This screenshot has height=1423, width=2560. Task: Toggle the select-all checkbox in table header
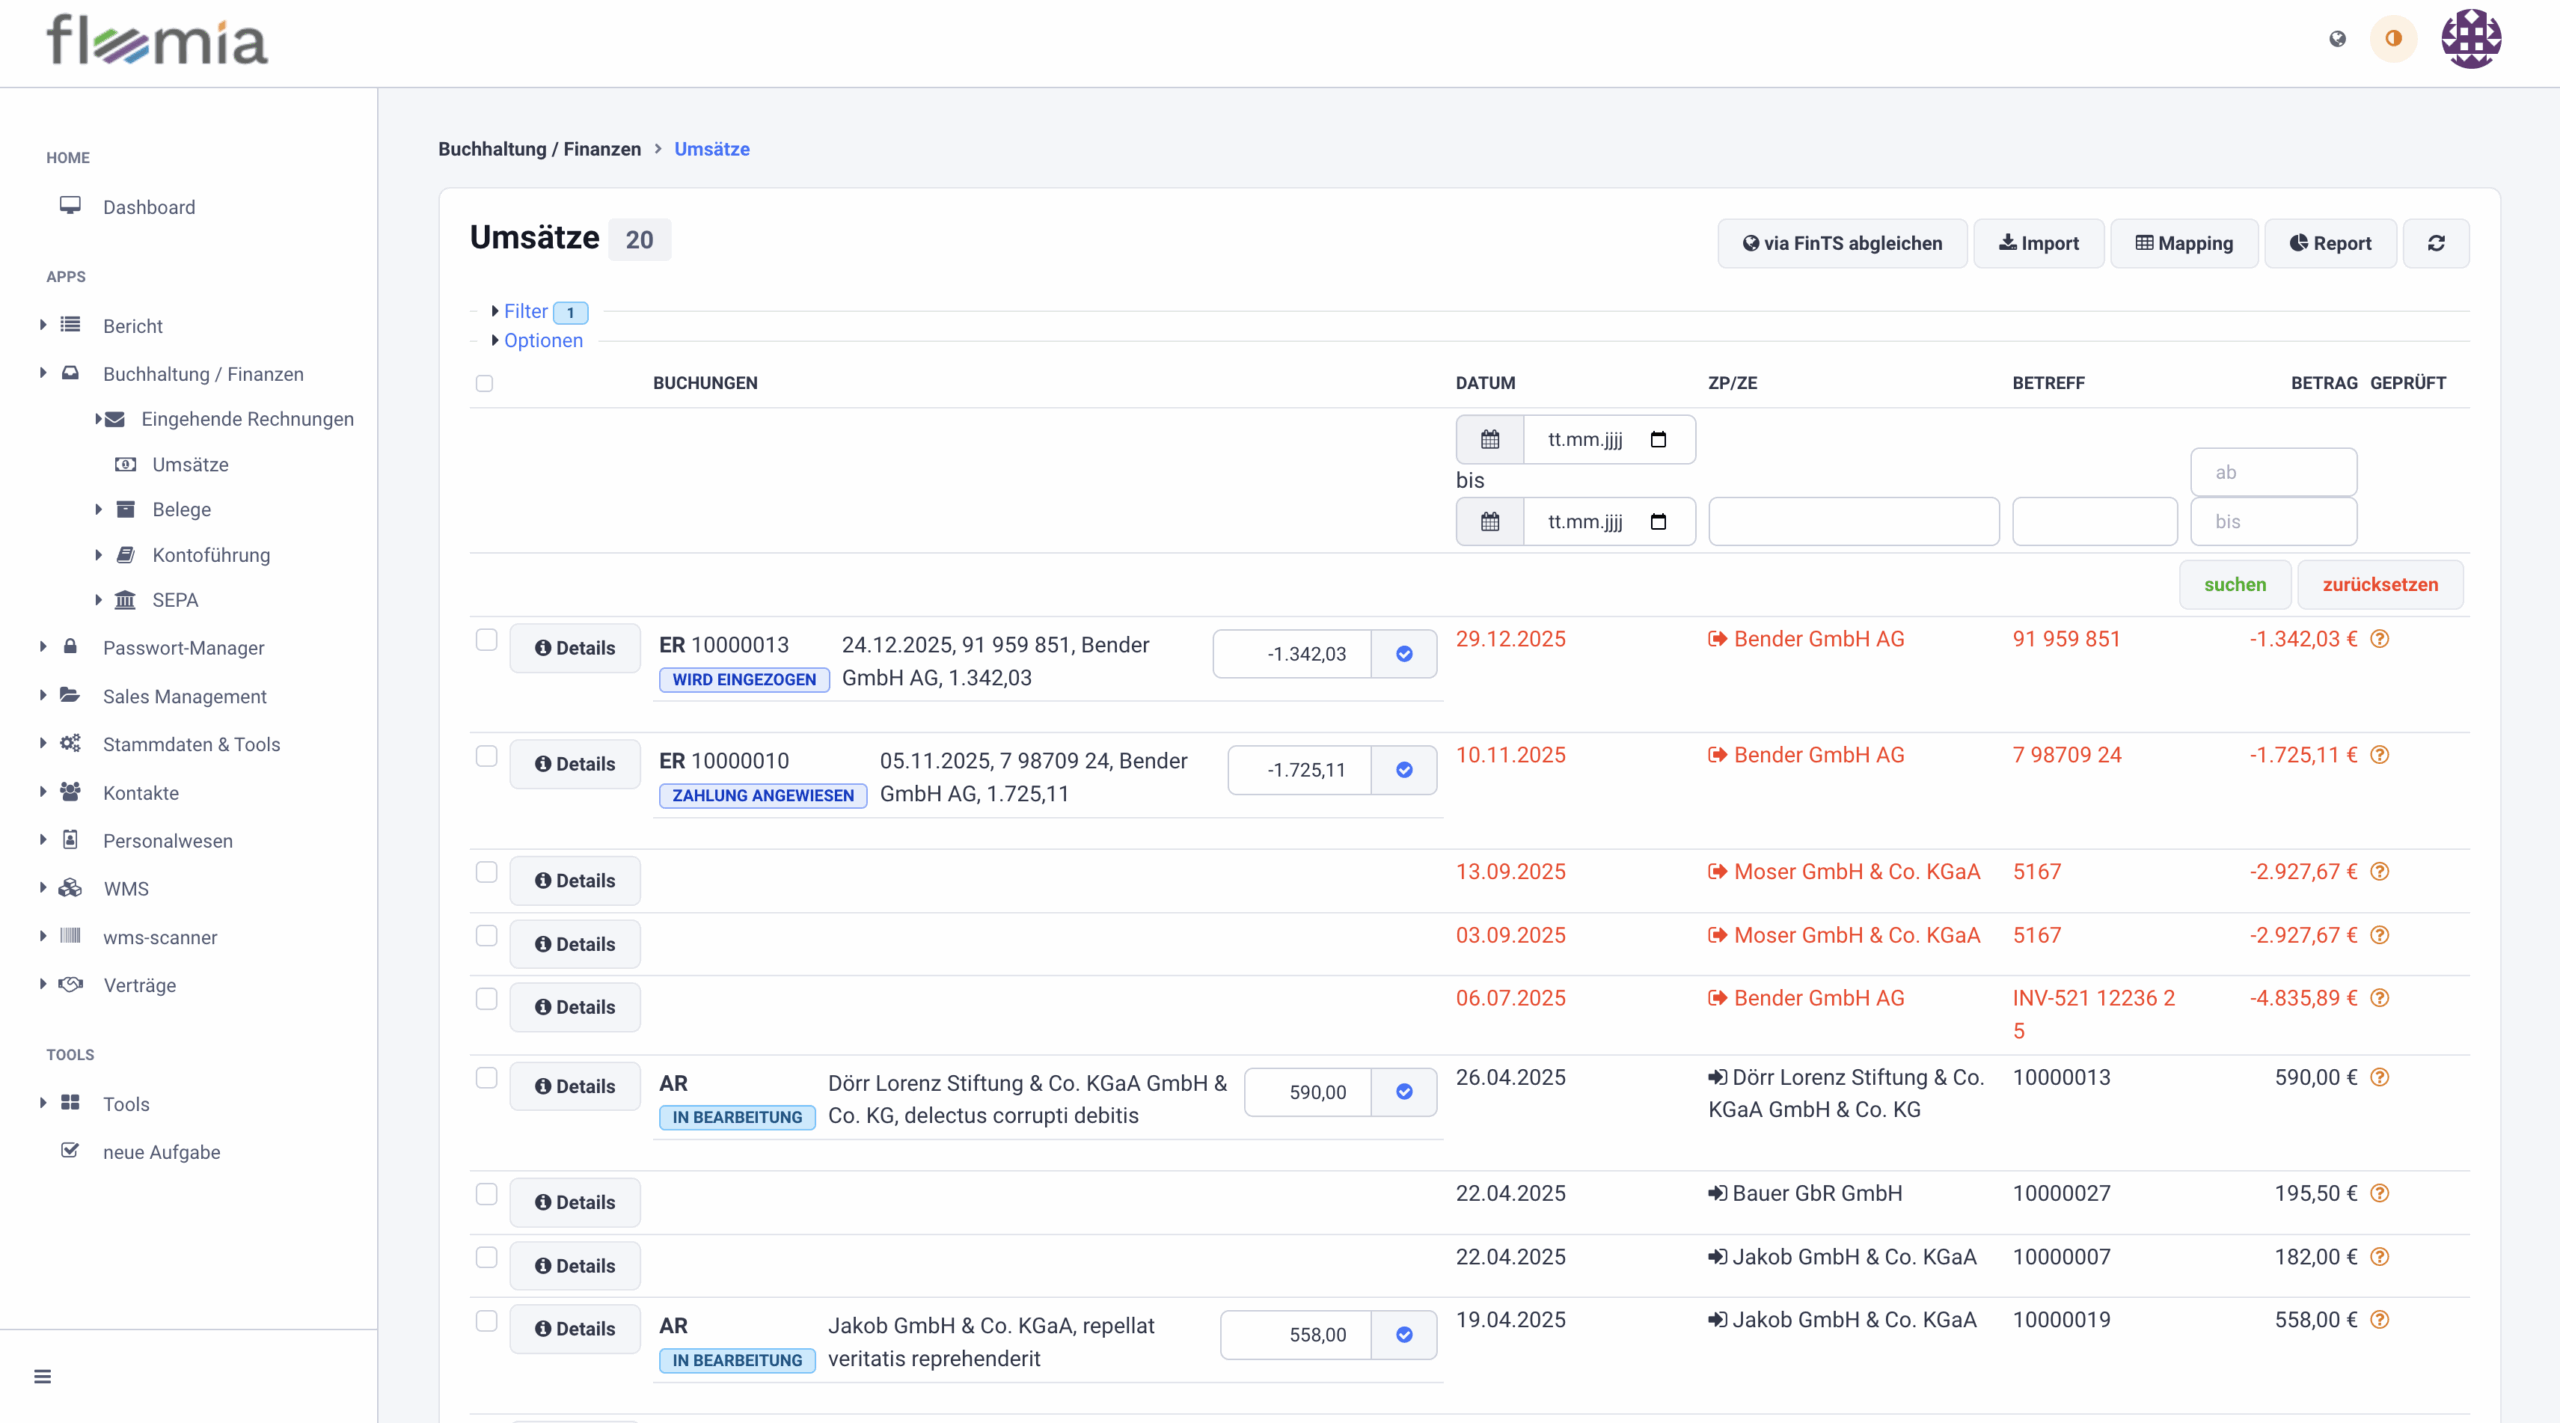click(x=484, y=383)
